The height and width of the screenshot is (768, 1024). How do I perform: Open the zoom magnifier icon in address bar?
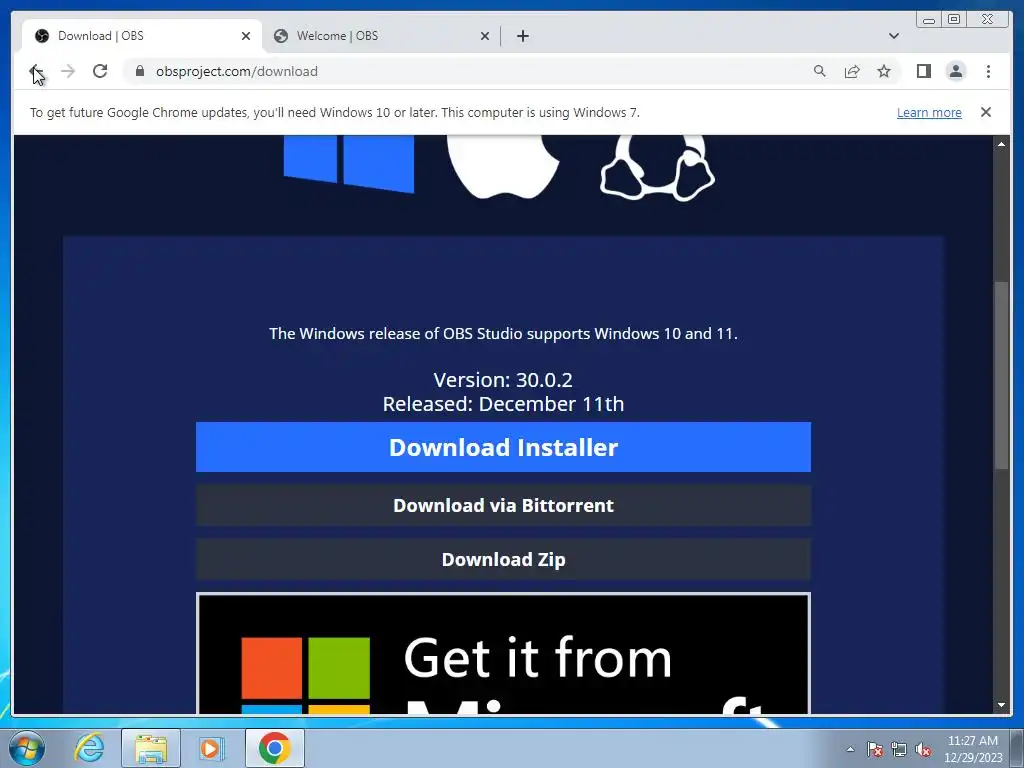(820, 71)
